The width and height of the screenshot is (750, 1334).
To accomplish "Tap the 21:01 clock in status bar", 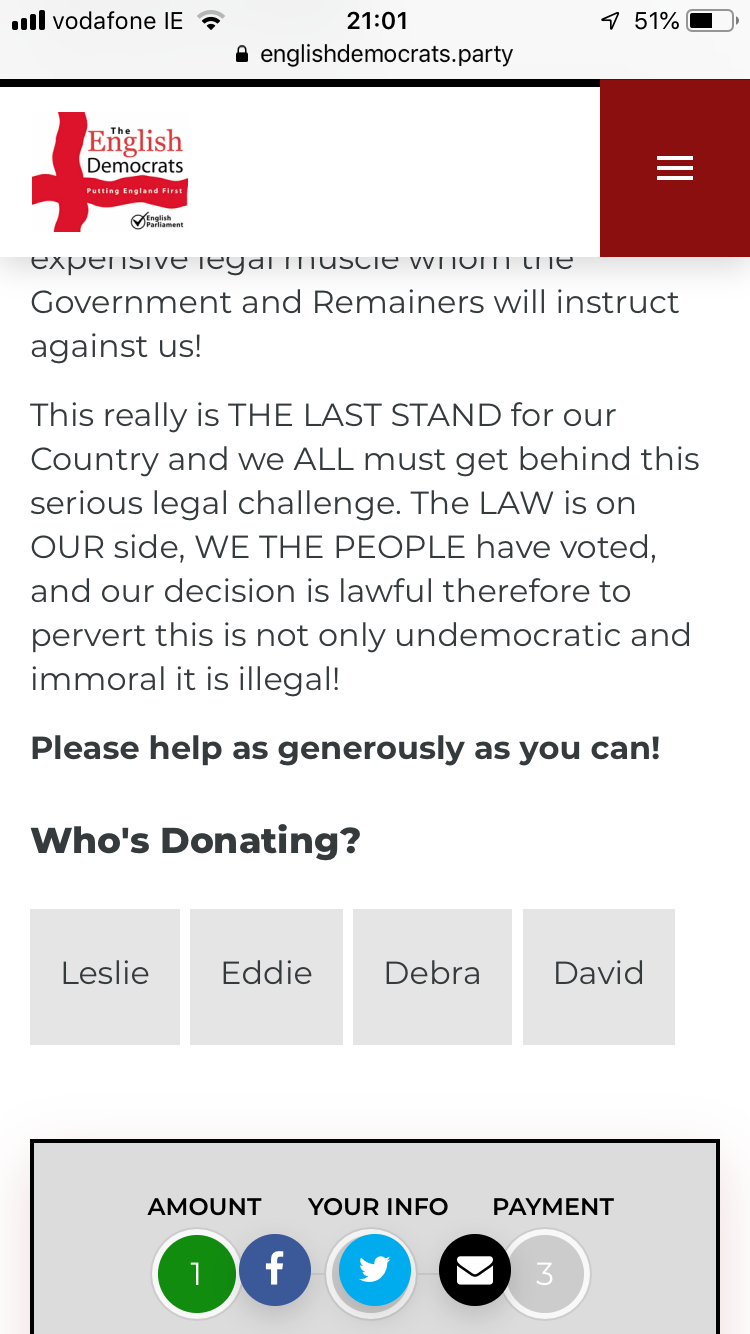I will coord(376,21).
